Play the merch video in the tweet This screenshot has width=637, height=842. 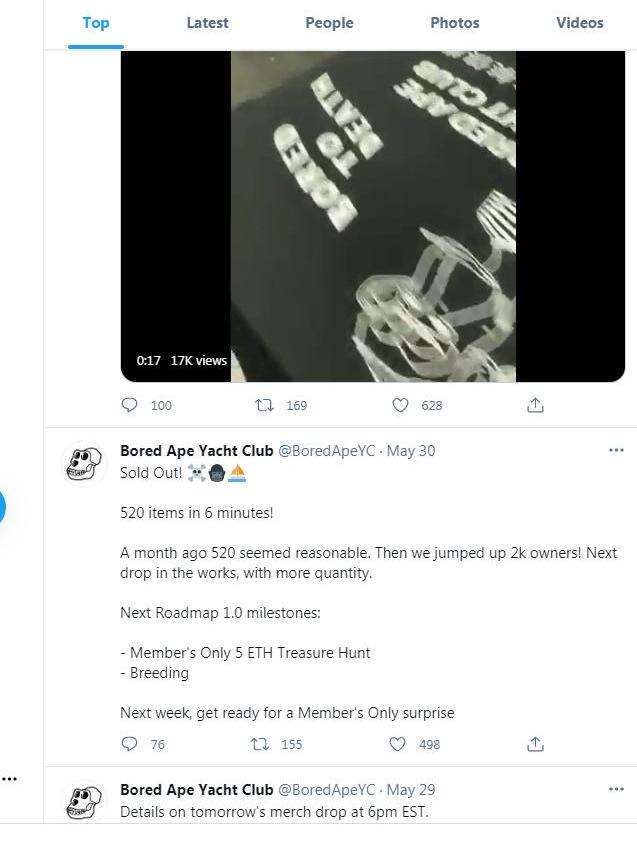373,215
